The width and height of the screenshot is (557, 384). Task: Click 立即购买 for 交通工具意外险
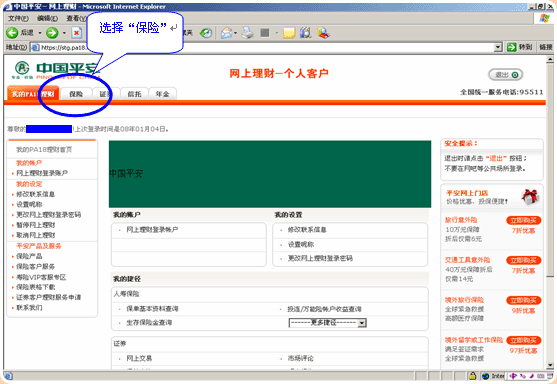[524, 260]
